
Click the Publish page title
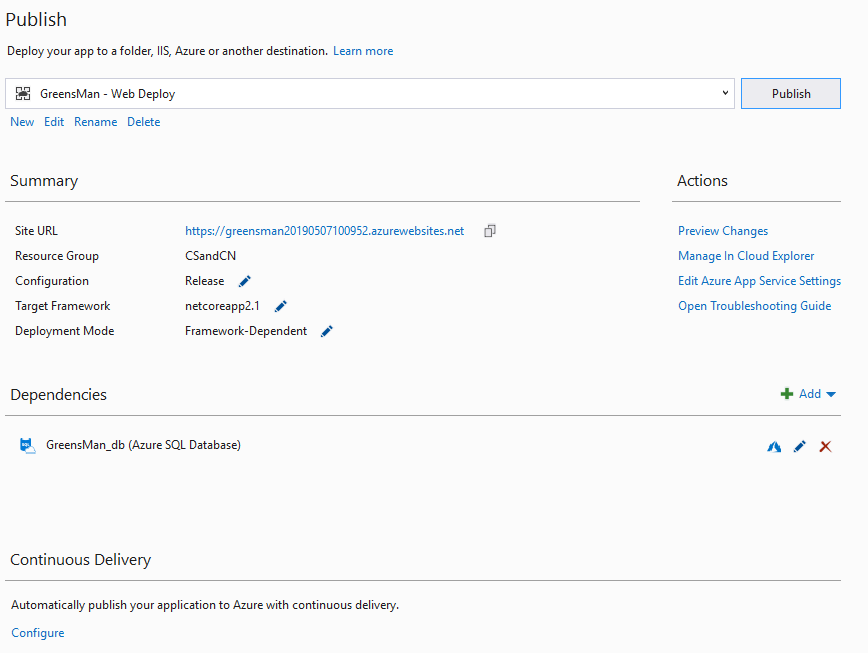(36, 19)
